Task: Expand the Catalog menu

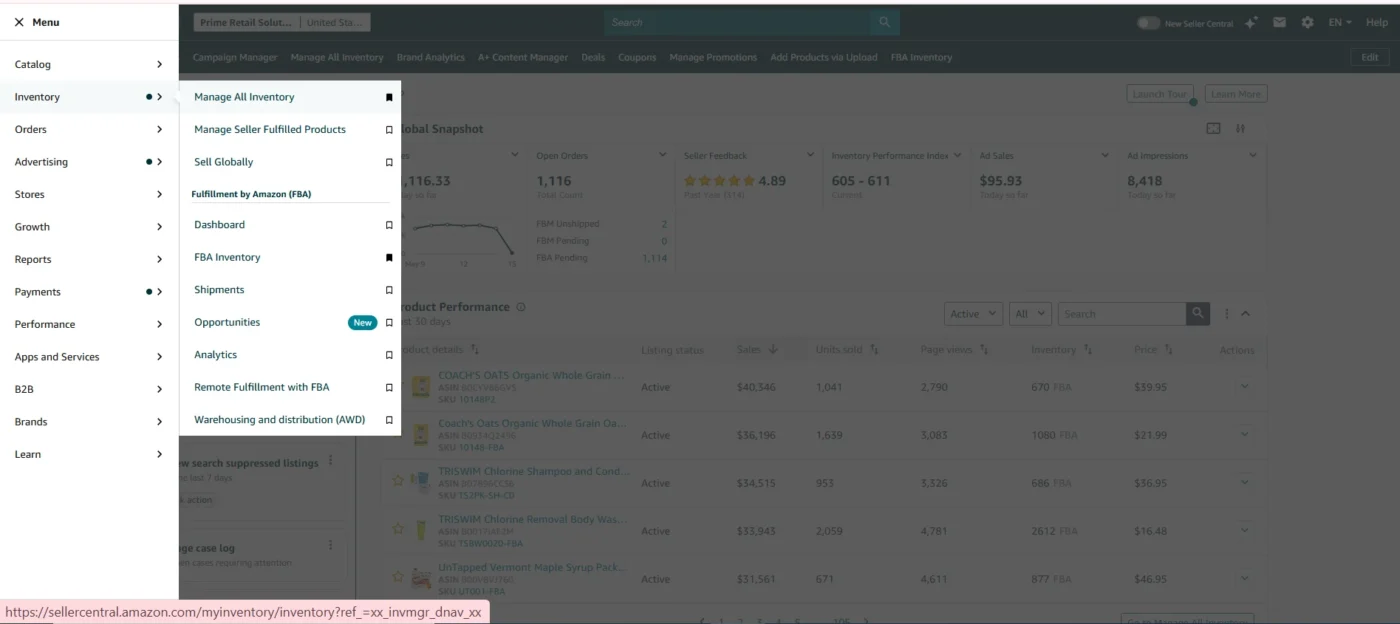Action: 89,64
